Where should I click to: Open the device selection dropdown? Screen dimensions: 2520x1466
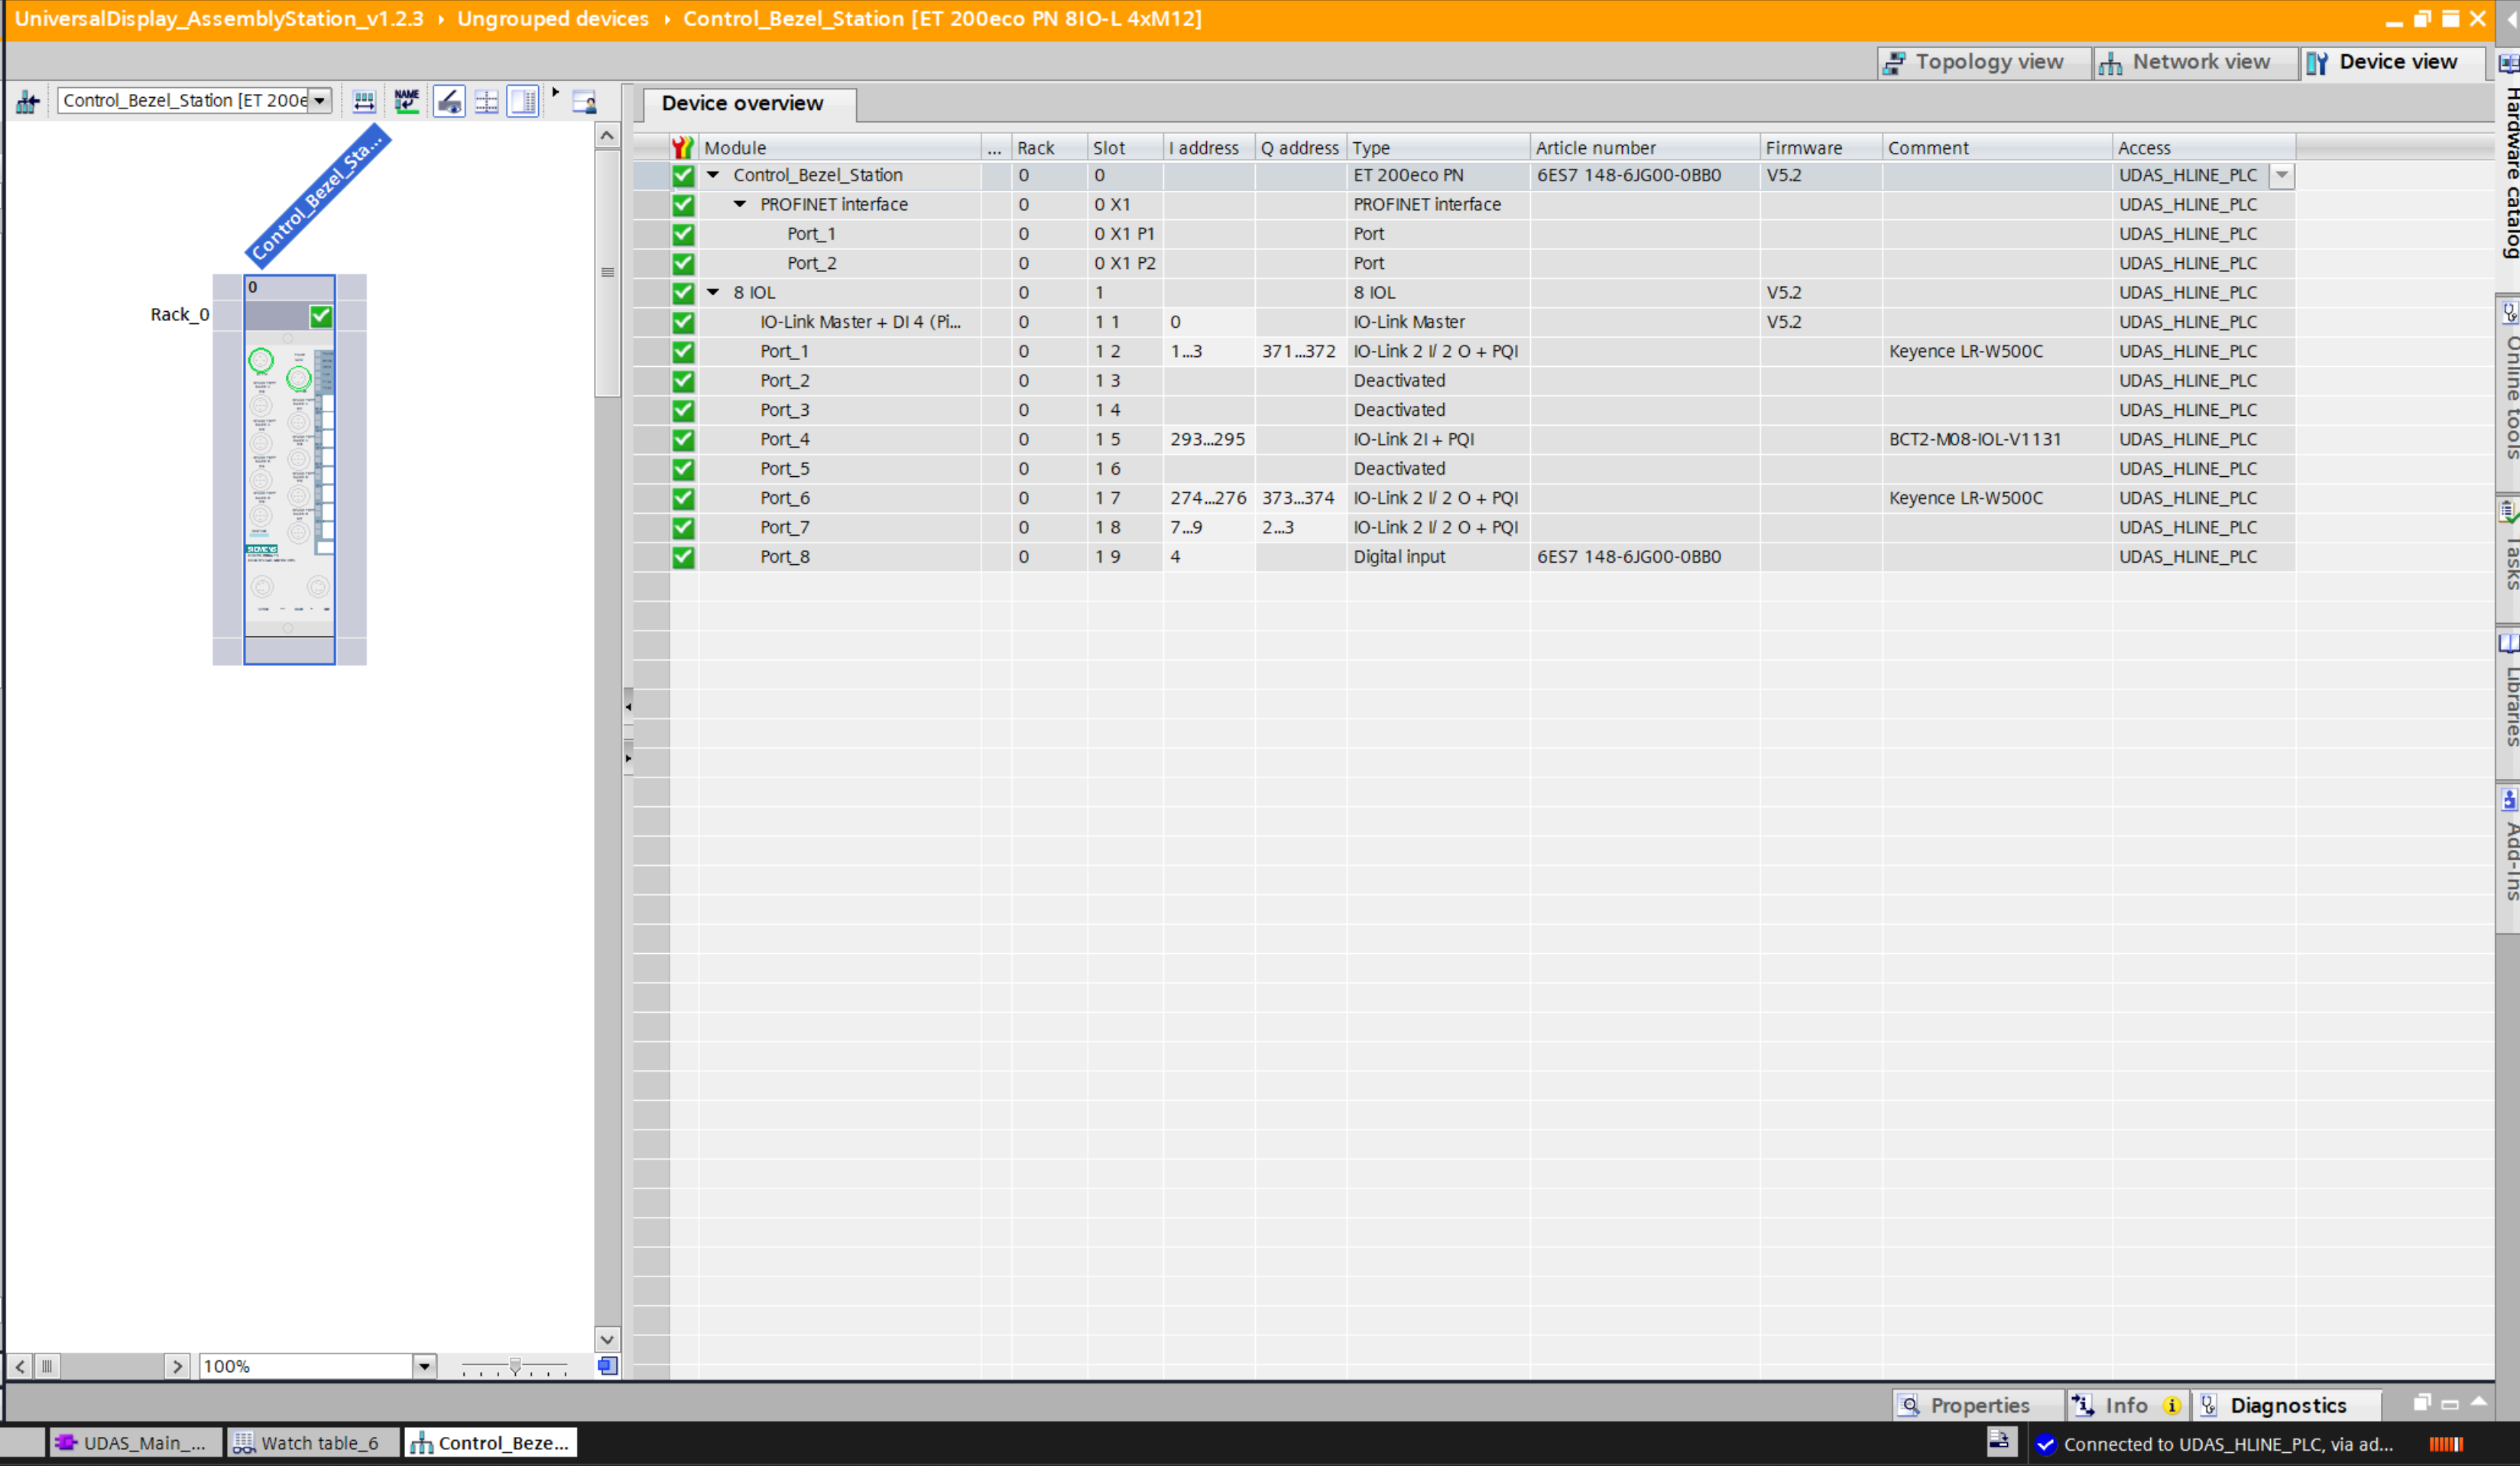click(x=319, y=101)
